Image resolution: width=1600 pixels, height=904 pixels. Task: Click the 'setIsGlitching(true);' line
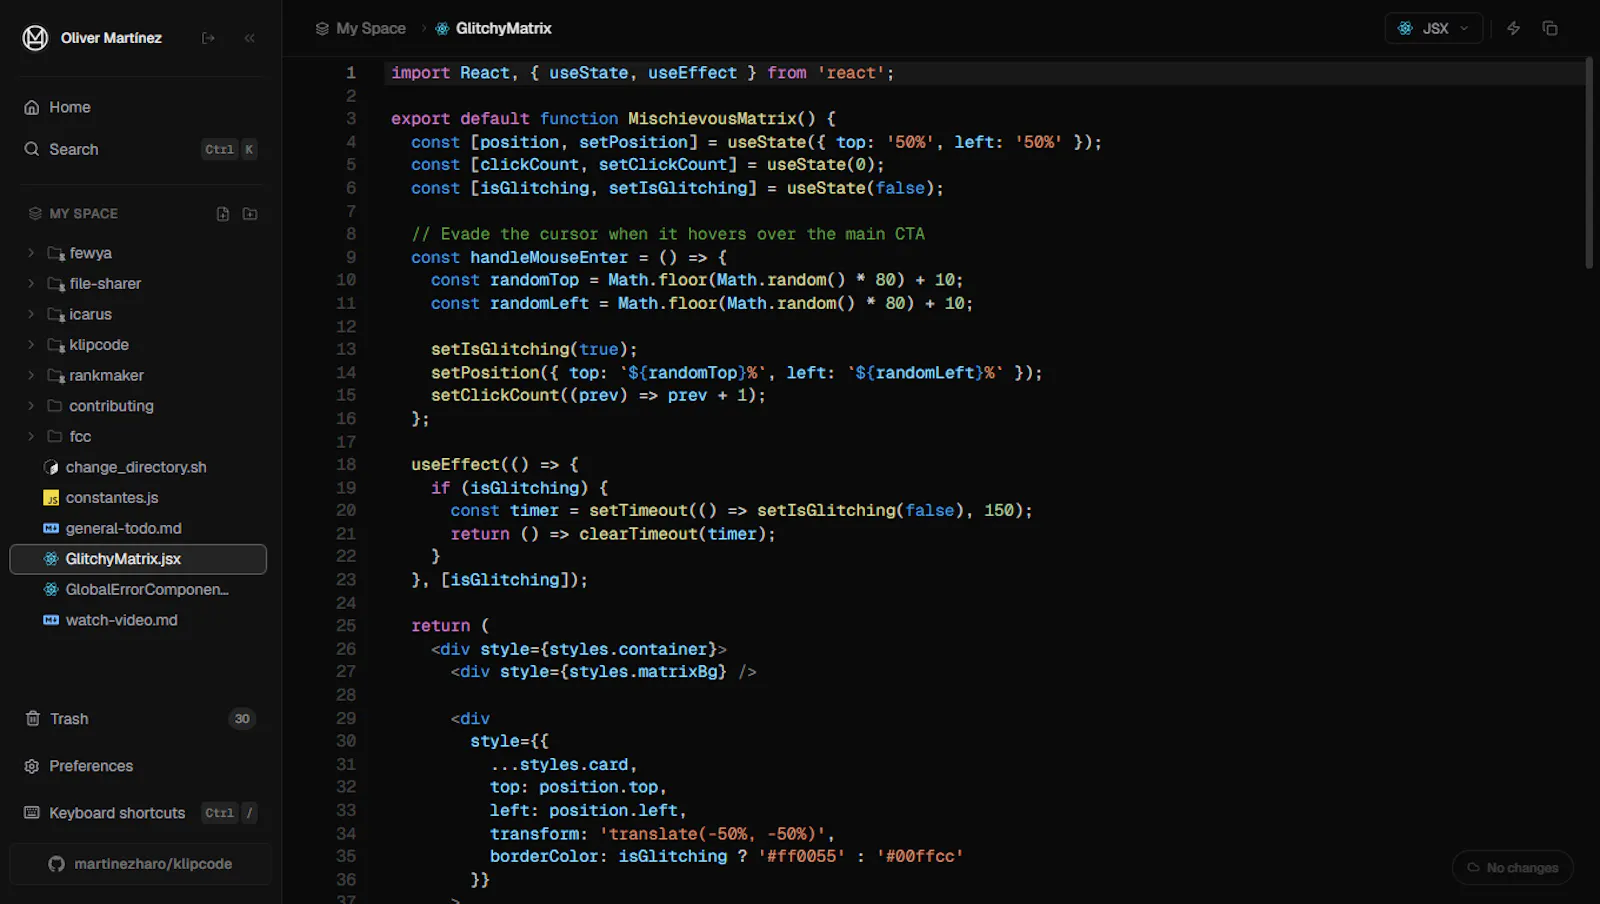coord(534,350)
